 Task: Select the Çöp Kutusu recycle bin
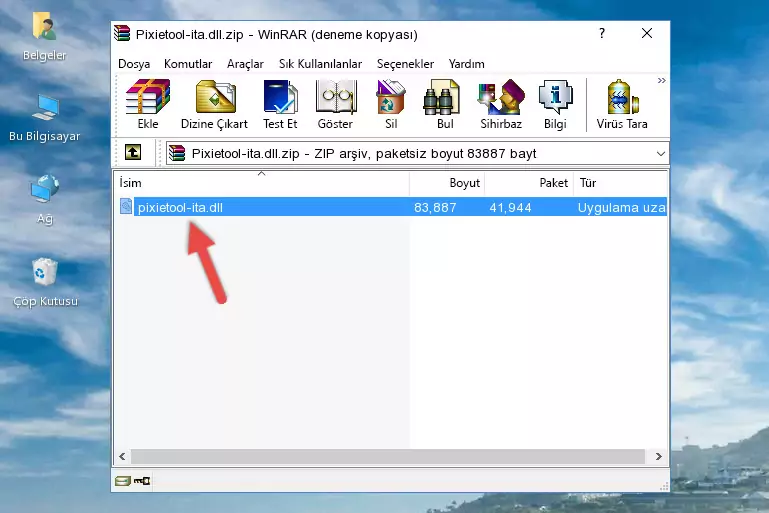point(45,282)
